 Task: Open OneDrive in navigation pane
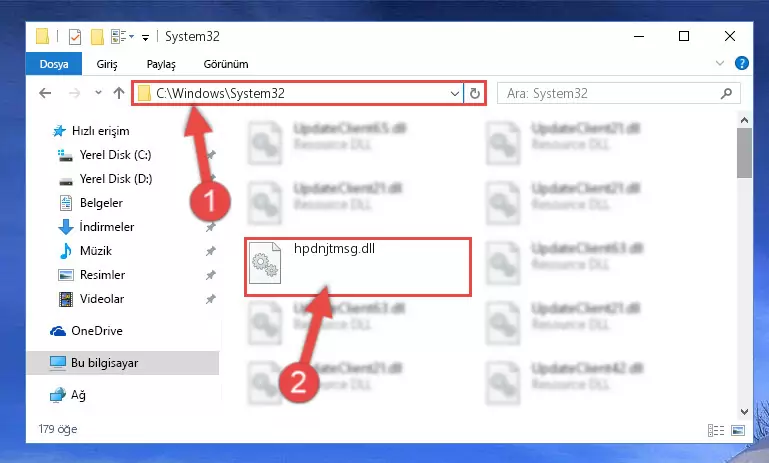(97, 331)
